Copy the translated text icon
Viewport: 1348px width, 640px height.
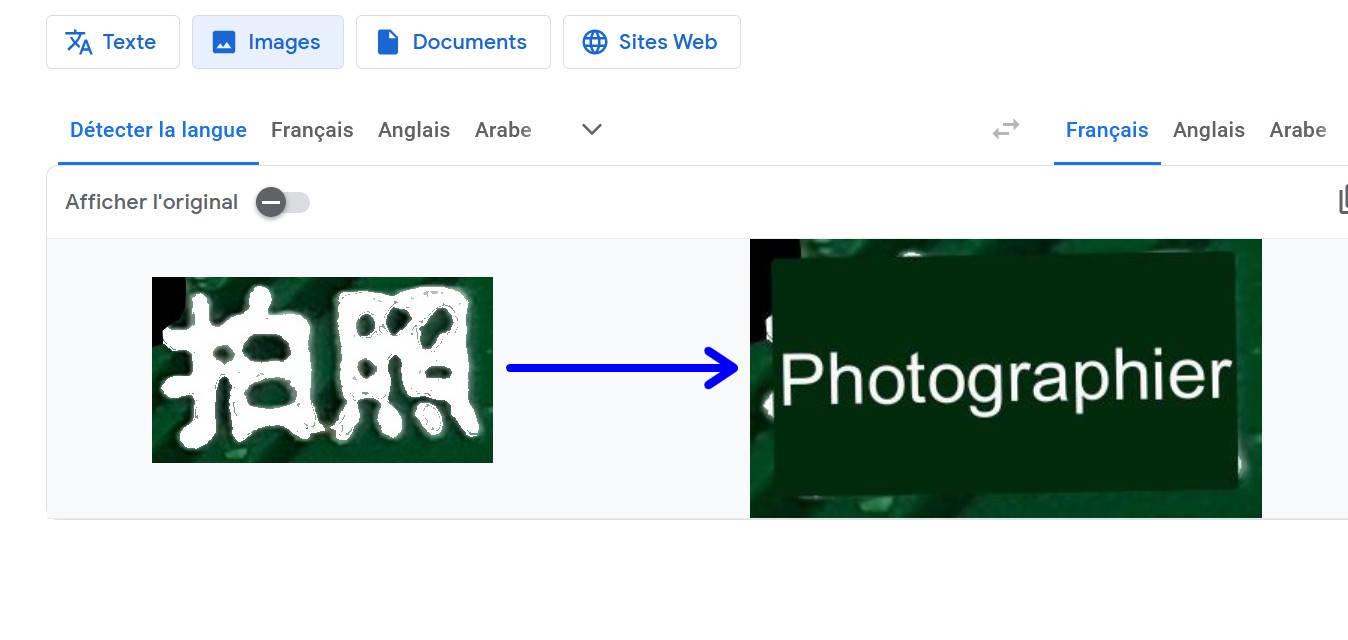pyautogui.click(x=1342, y=201)
